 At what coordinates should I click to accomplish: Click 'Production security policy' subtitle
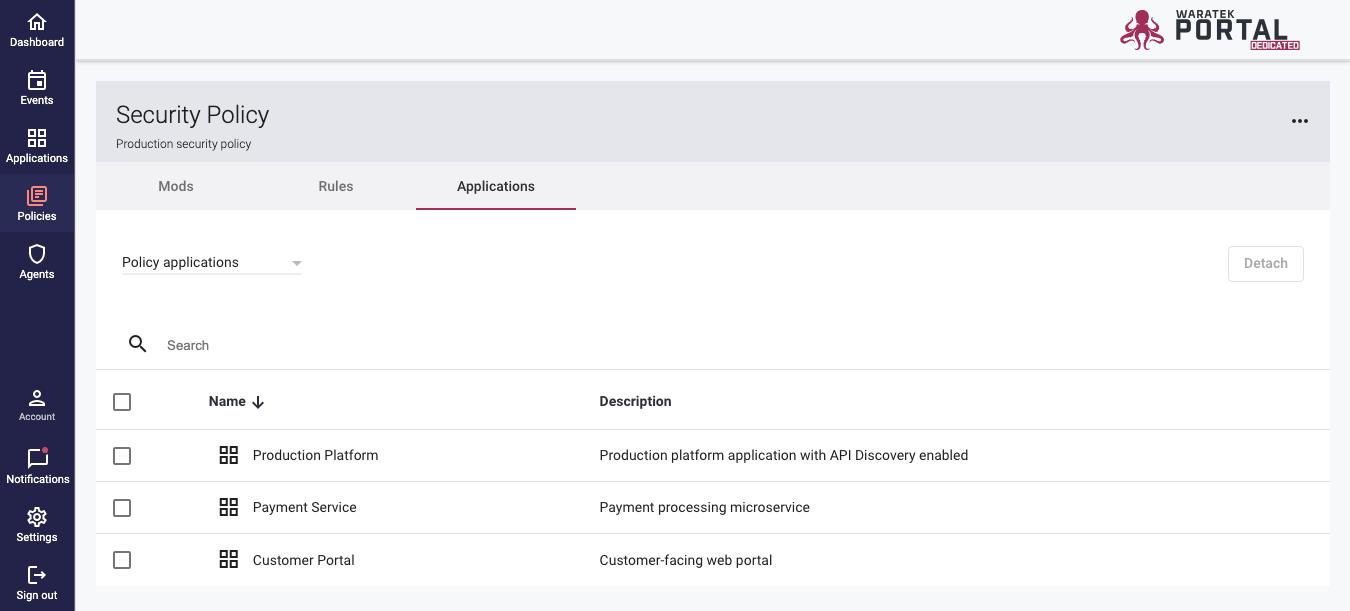tap(183, 144)
